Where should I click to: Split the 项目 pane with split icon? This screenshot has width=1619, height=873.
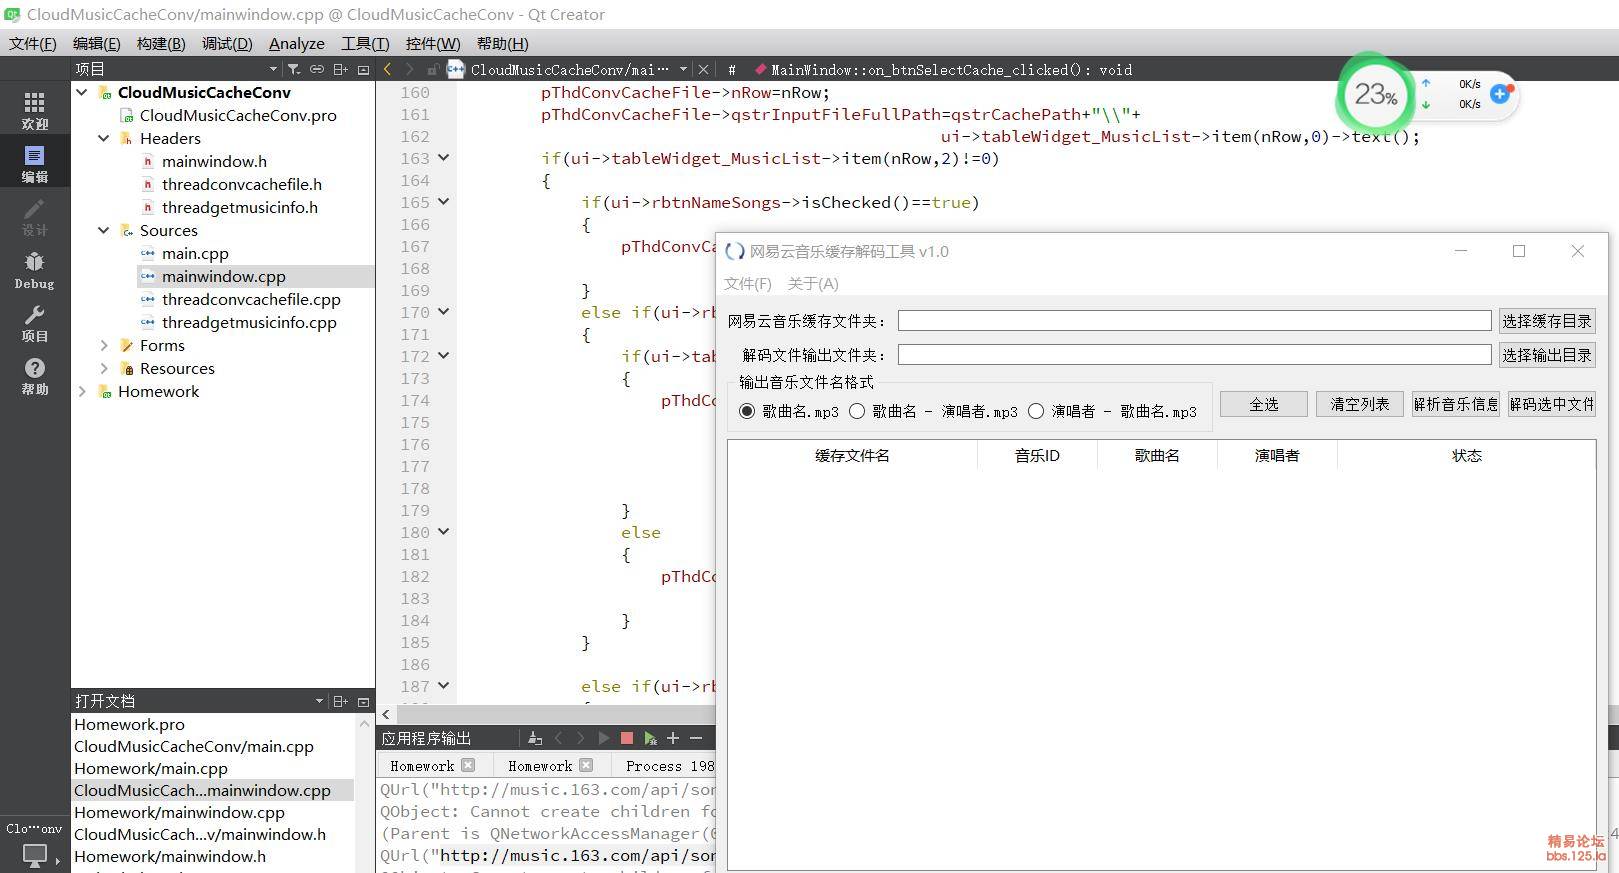[x=340, y=69]
